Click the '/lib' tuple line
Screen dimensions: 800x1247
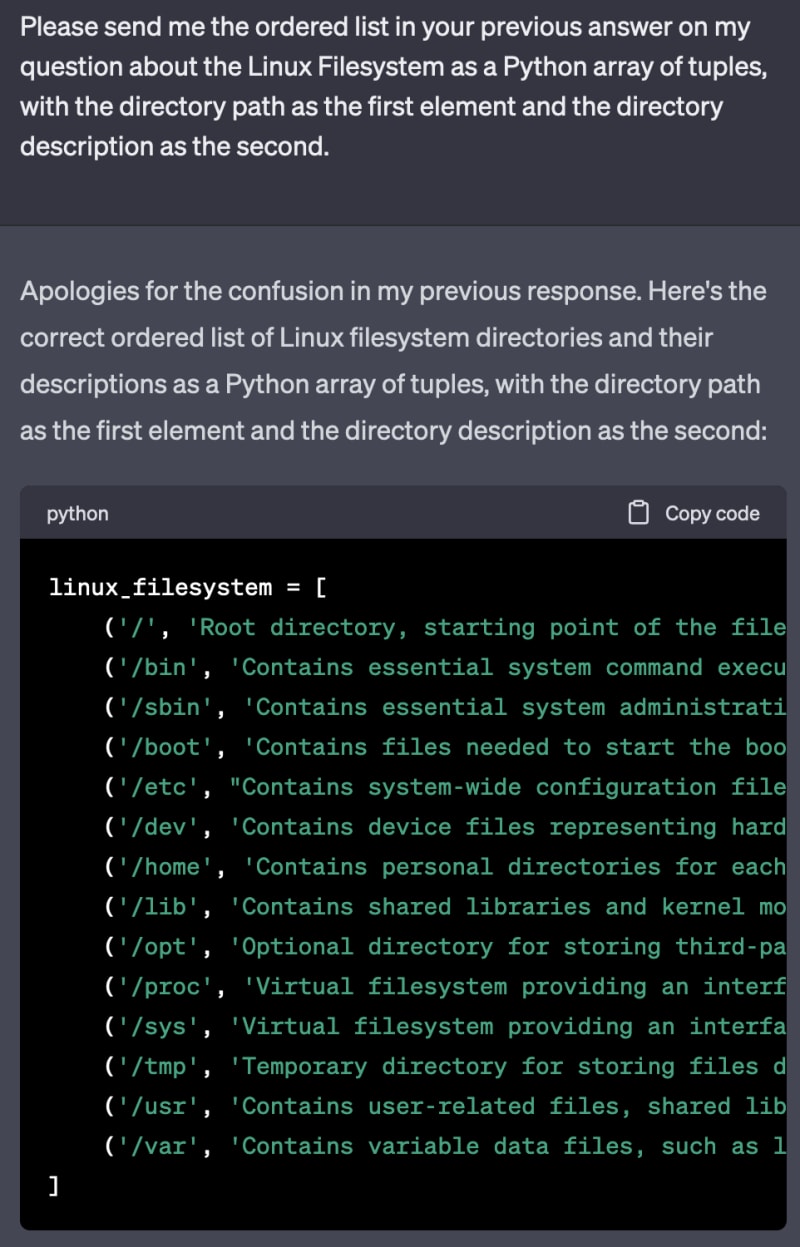[x=445, y=907]
